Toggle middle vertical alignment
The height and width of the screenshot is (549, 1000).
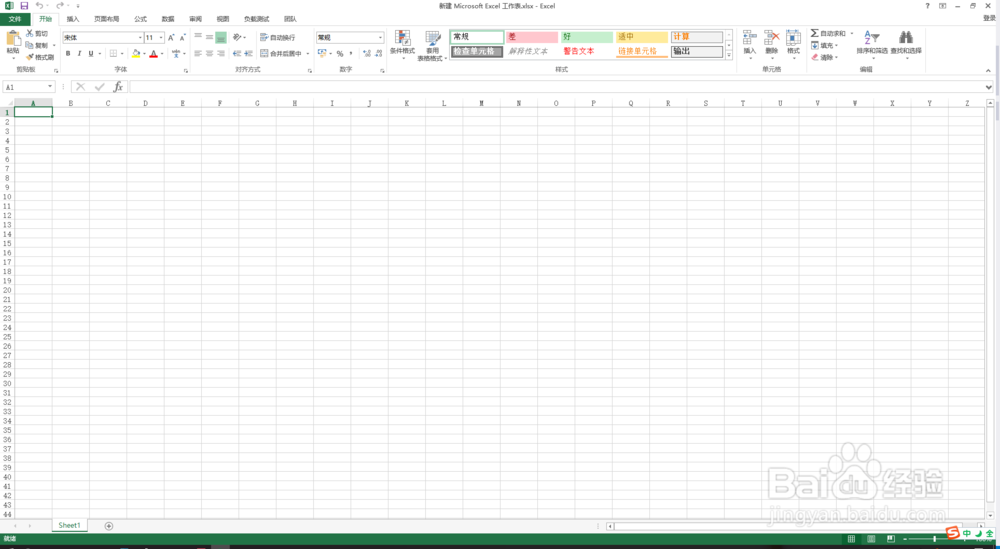(x=209, y=38)
